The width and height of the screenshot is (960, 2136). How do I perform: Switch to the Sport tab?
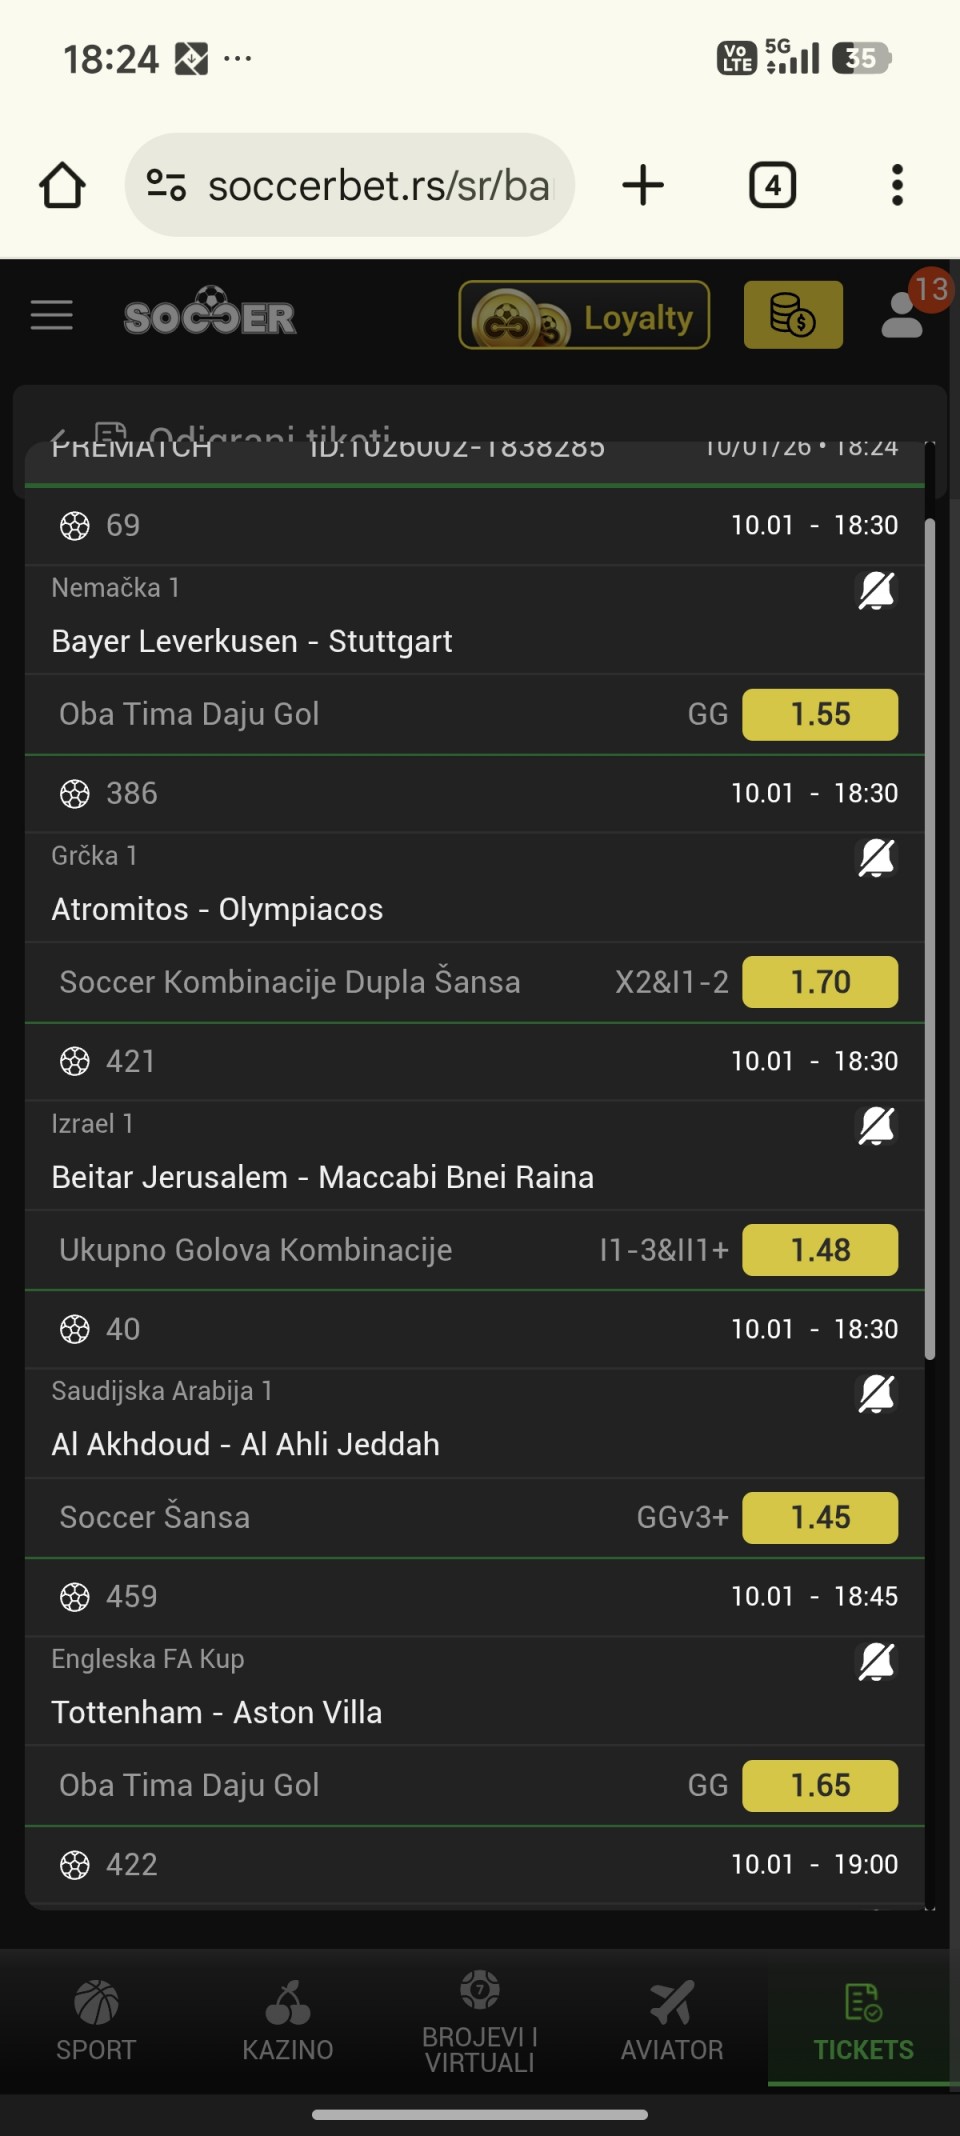click(96, 2022)
